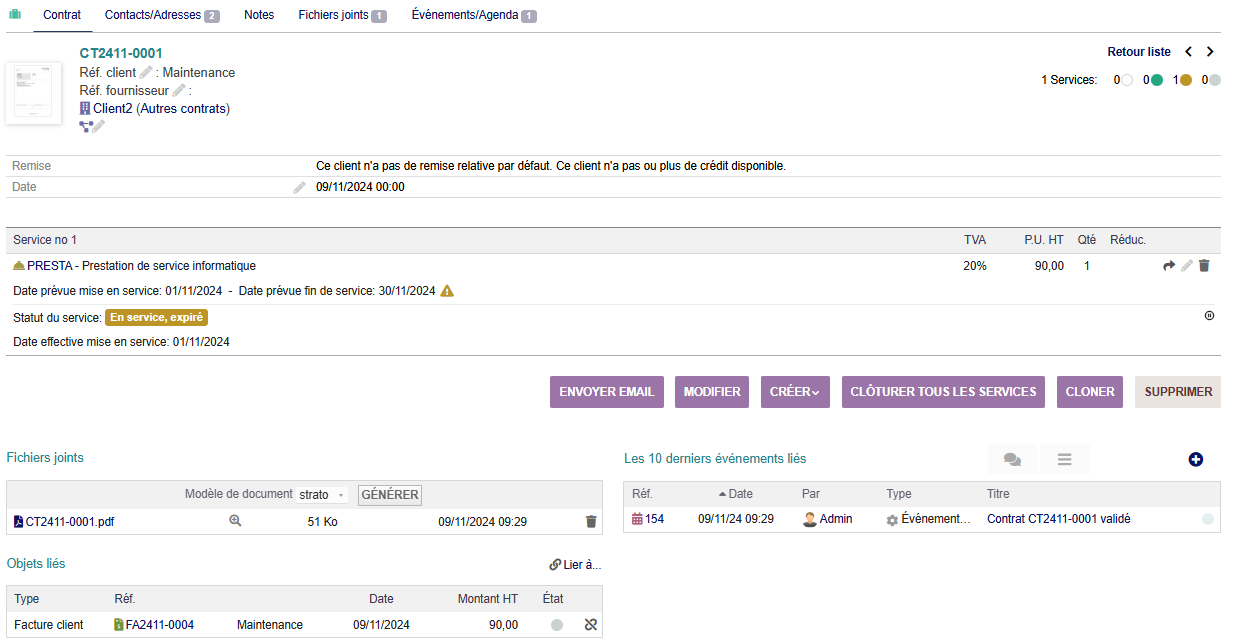The image size is (1234, 641).
Task: Delete the attached PDF file
Action: click(591, 521)
